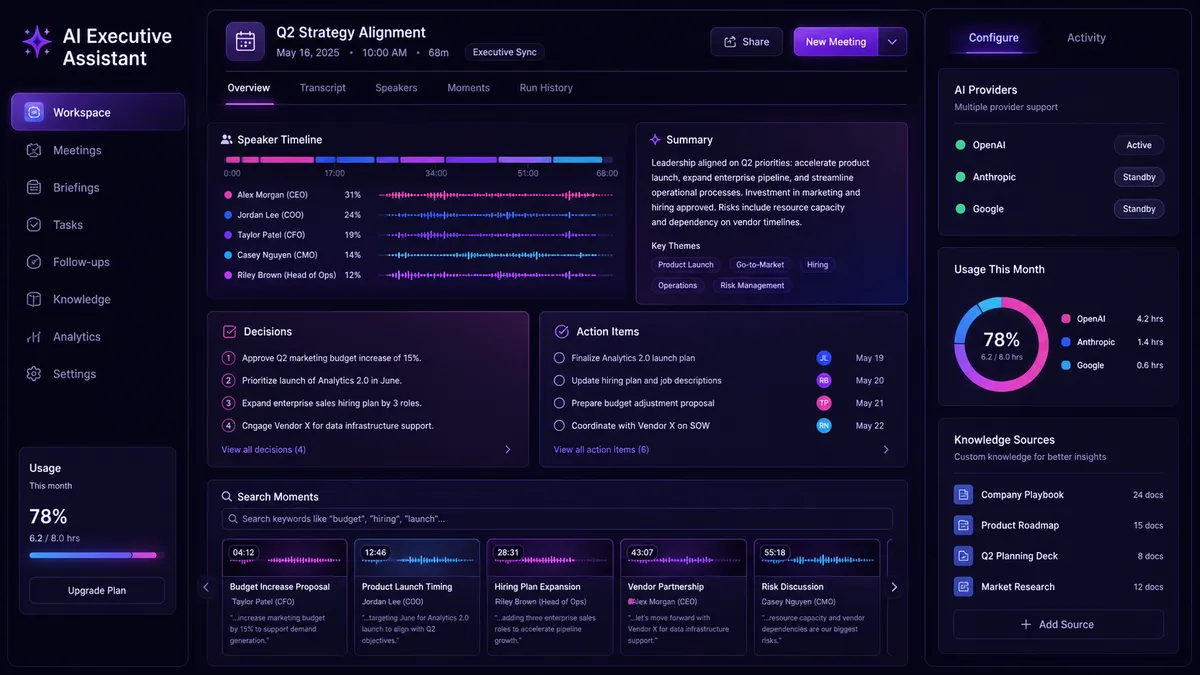This screenshot has width=1200, height=675.
Task: Select the Product Launch theme tag
Action: tap(686, 265)
